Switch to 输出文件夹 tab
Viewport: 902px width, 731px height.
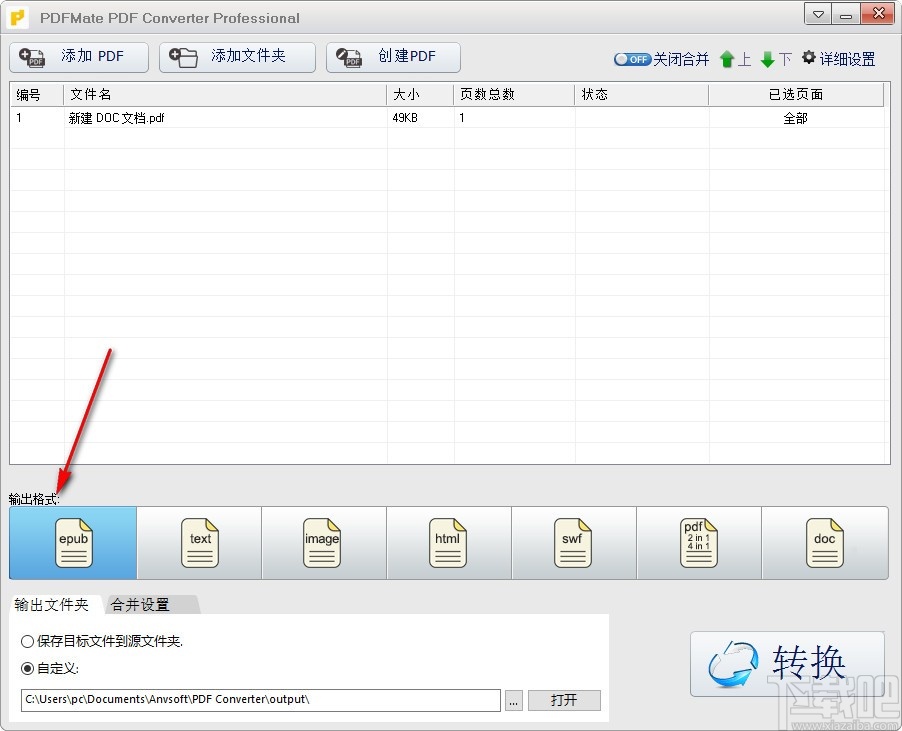[x=55, y=604]
